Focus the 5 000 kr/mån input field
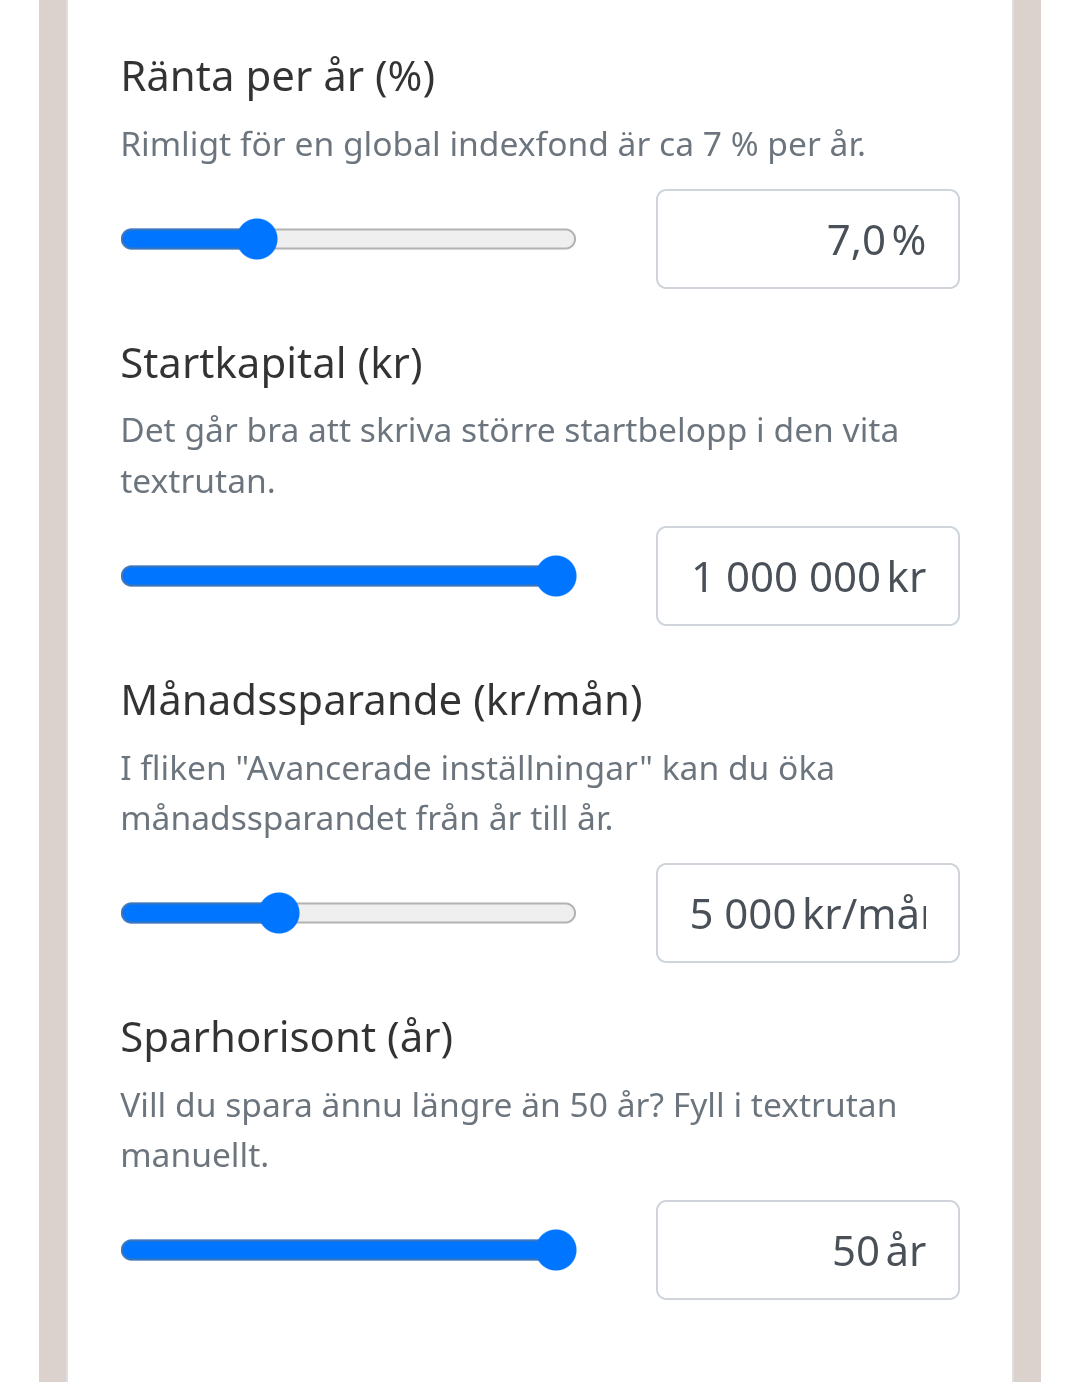1080x1382 pixels. [x=807, y=913]
